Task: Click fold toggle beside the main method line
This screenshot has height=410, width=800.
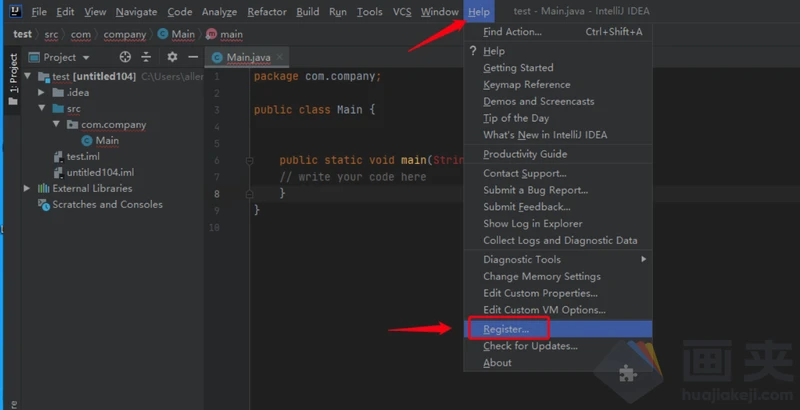Action: [x=249, y=160]
